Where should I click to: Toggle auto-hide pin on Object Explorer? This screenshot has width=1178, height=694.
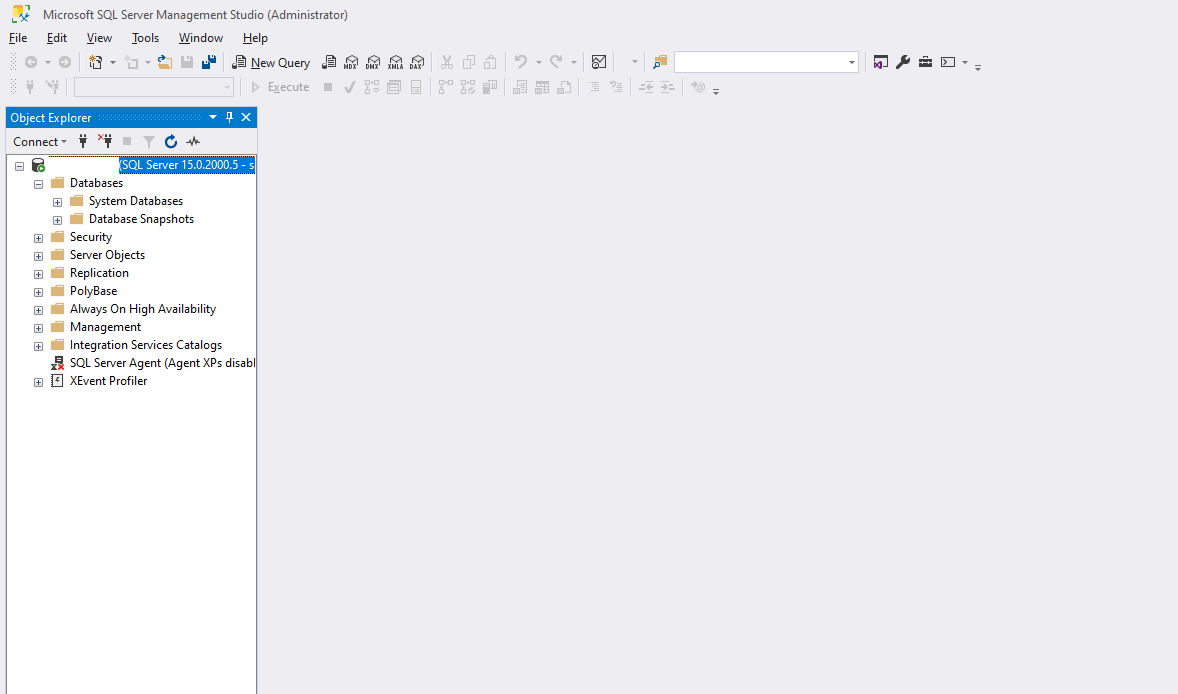[x=229, y=117]
